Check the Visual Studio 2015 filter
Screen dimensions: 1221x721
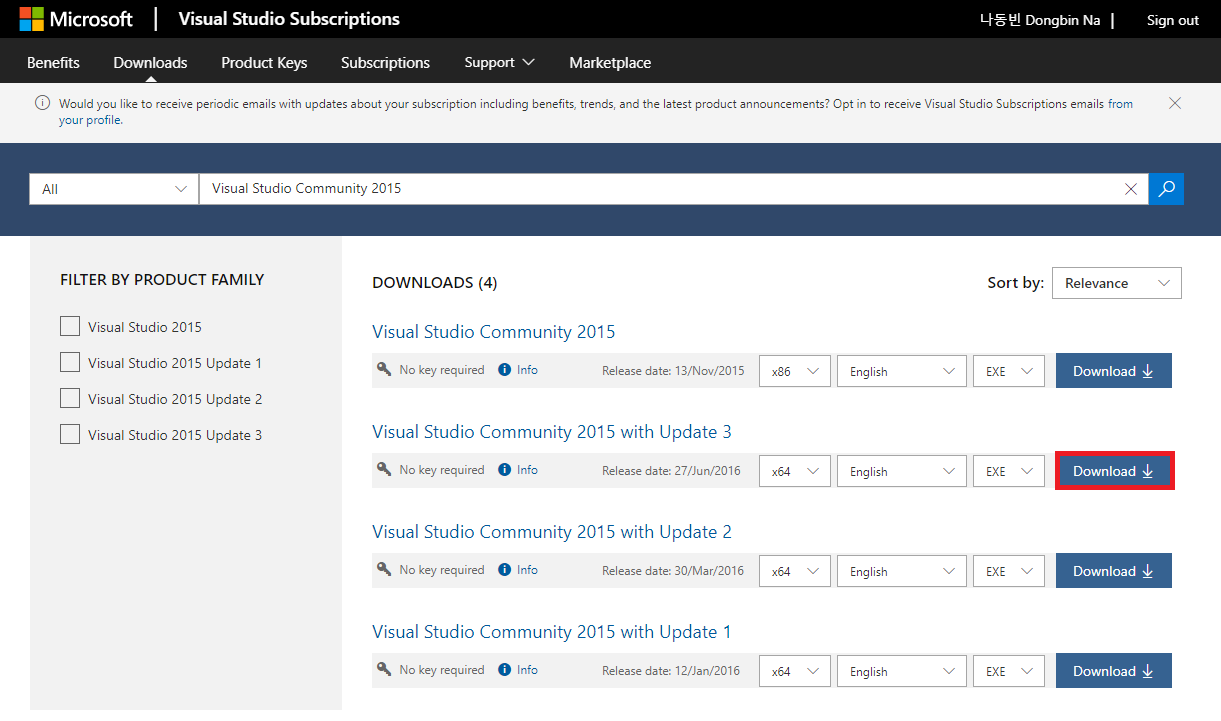[x=70, y=326]
